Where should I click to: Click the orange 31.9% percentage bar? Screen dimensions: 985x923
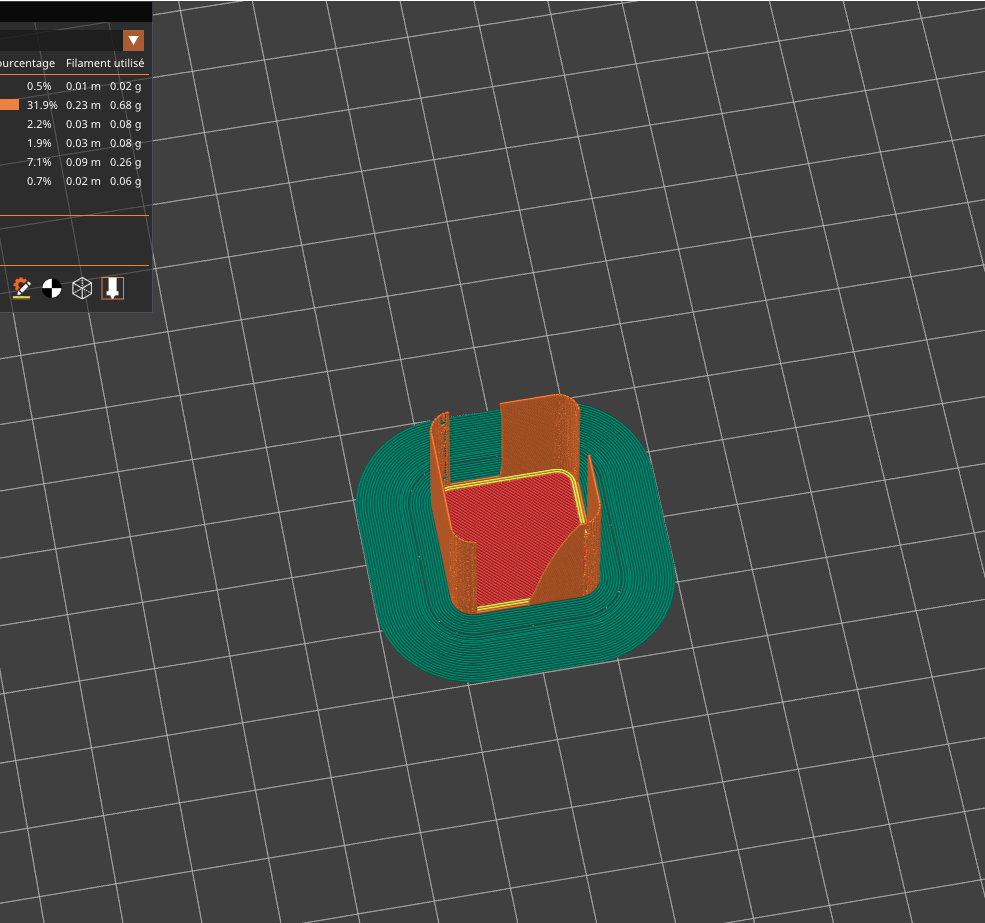(9, 105)
